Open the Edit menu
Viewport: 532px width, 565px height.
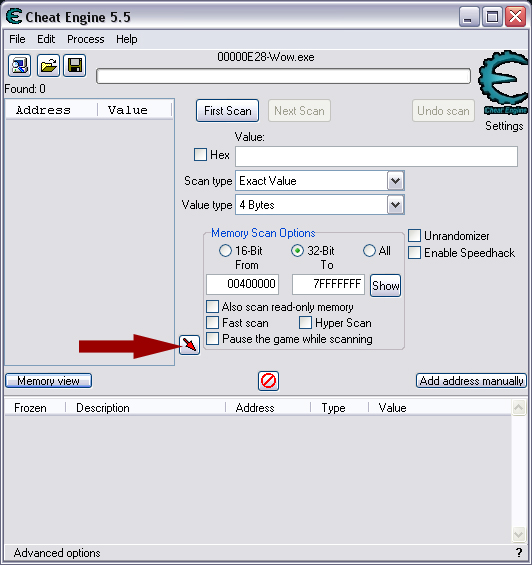pos(46,39)
